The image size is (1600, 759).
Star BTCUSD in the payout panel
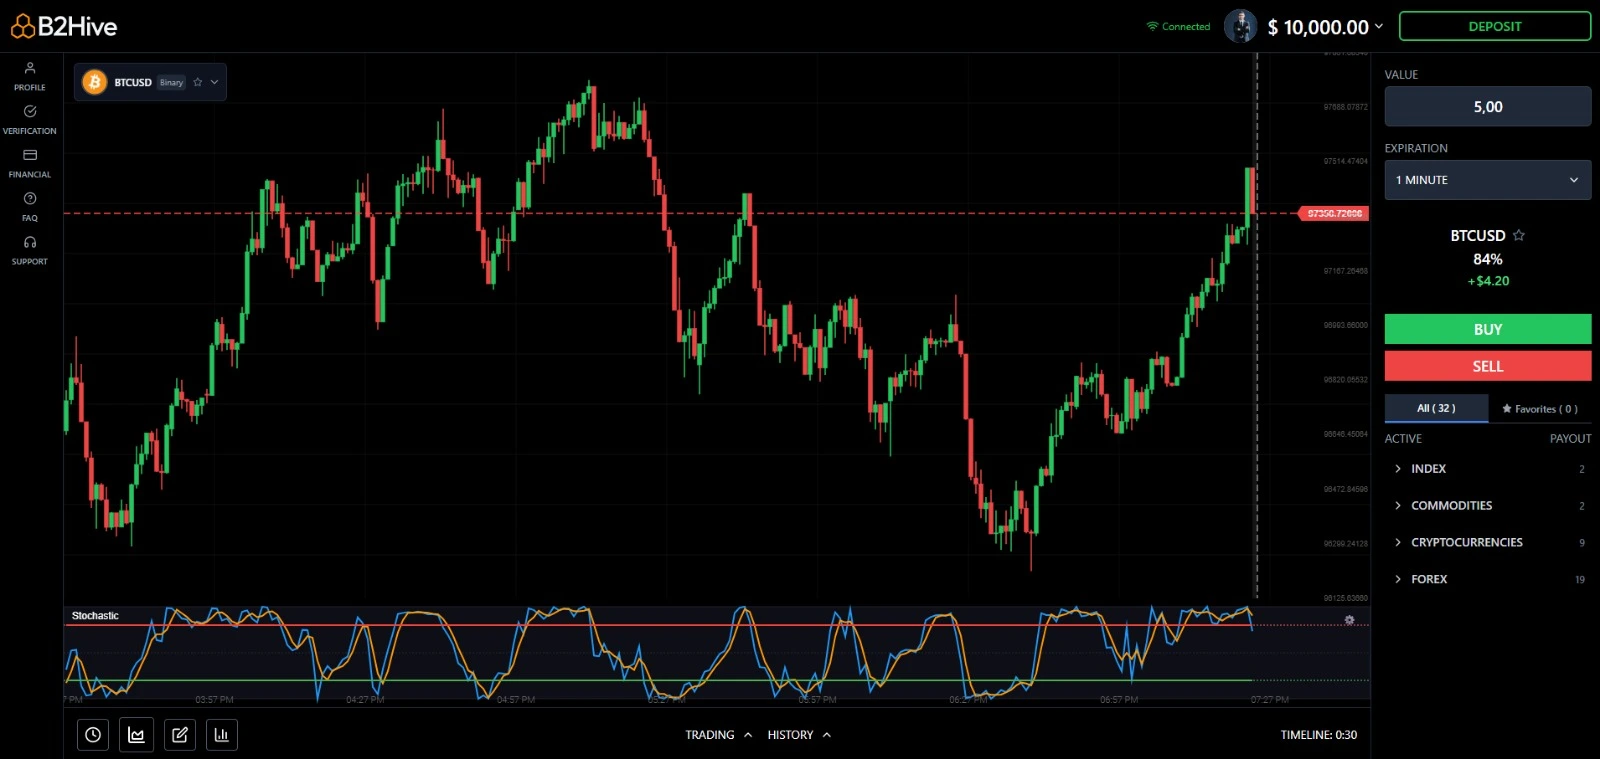1519,235
